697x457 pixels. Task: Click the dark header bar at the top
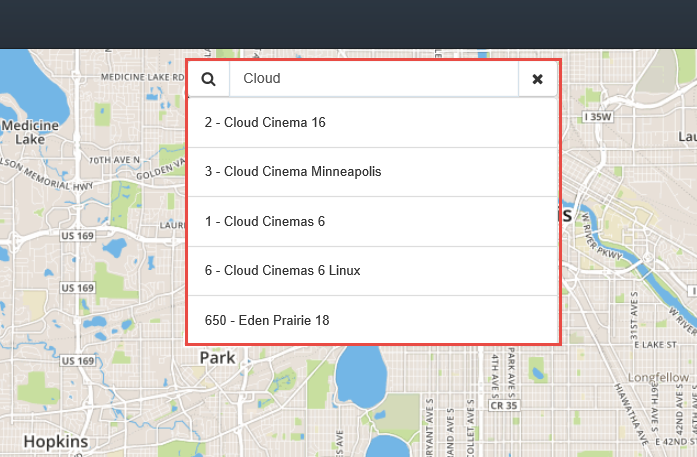point(348,24)
